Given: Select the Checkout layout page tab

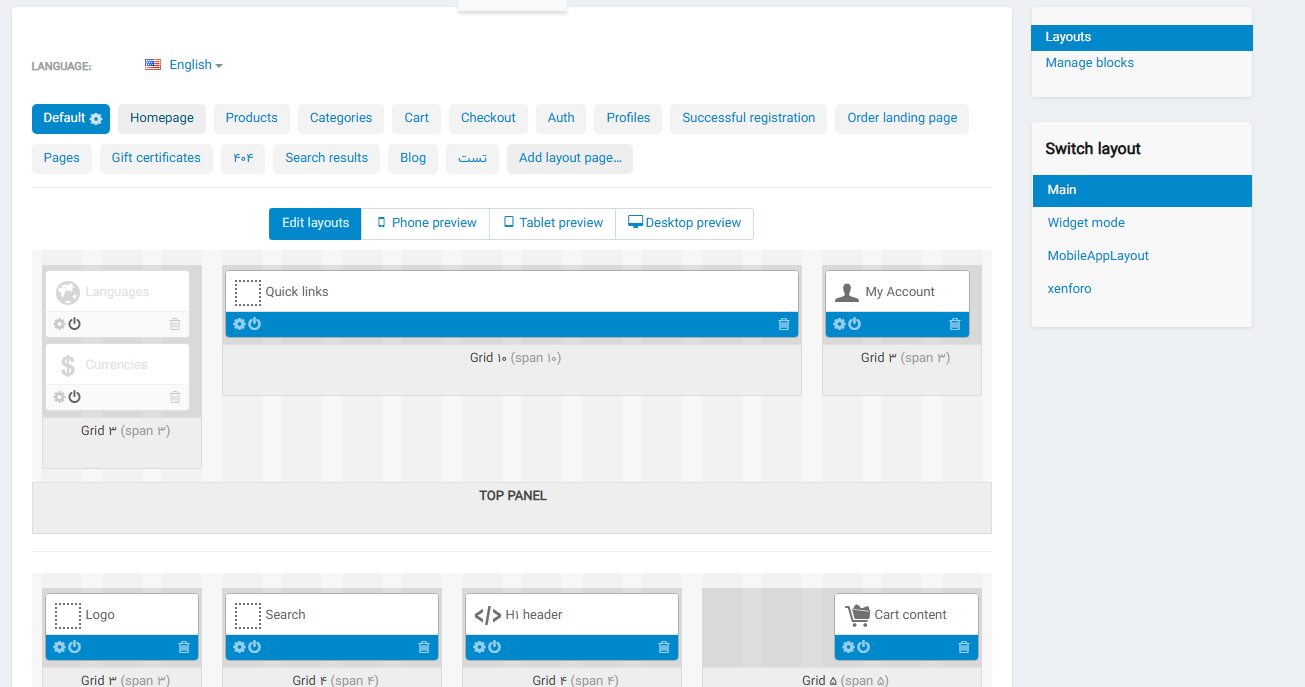Looking at the screenshot, I should 488,118.
